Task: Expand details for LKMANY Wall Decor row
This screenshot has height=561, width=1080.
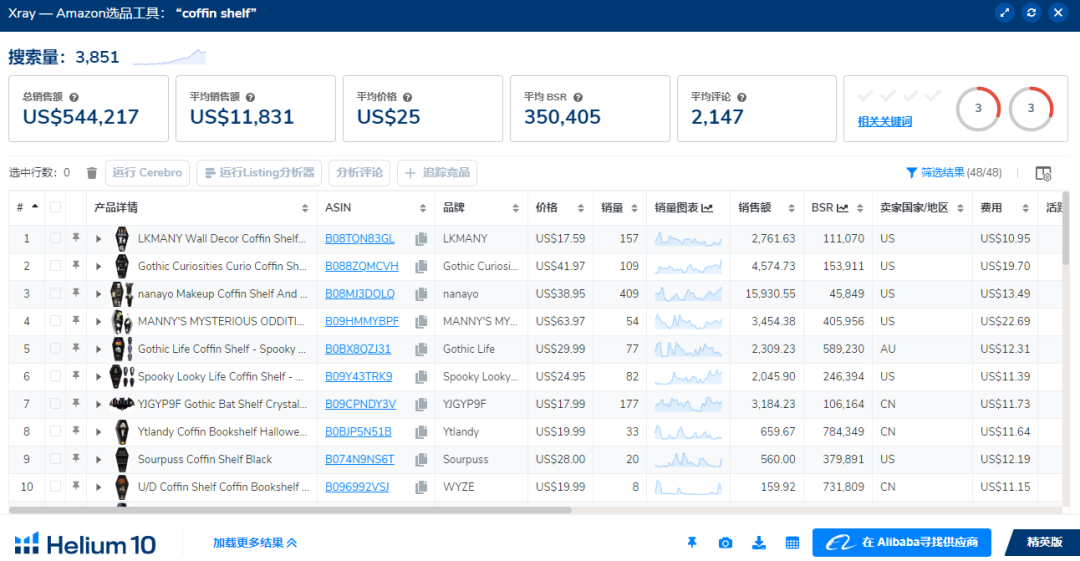Action: 98,238
